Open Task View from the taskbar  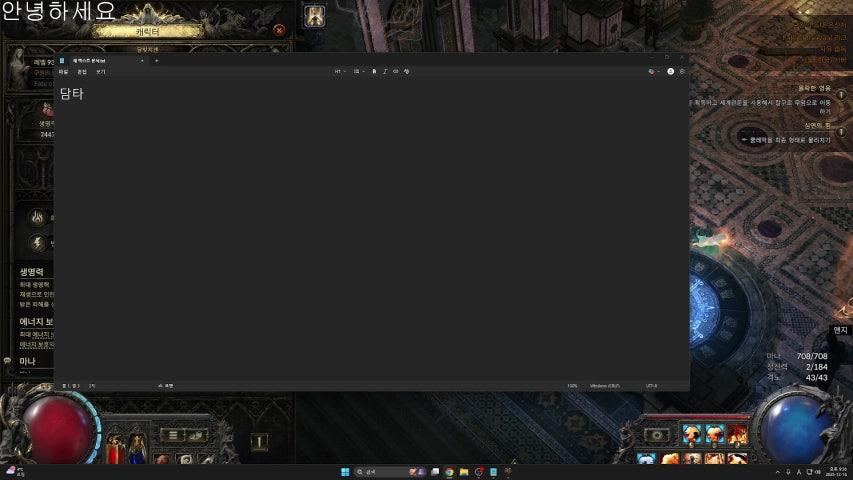pos(435,472)
